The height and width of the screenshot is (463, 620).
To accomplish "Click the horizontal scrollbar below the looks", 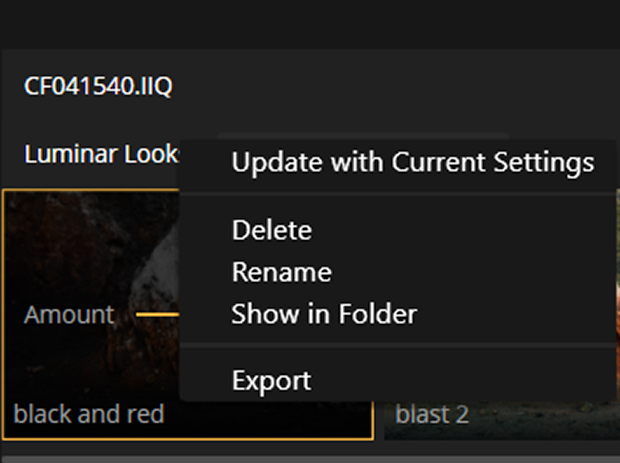I will pos(310,459).
